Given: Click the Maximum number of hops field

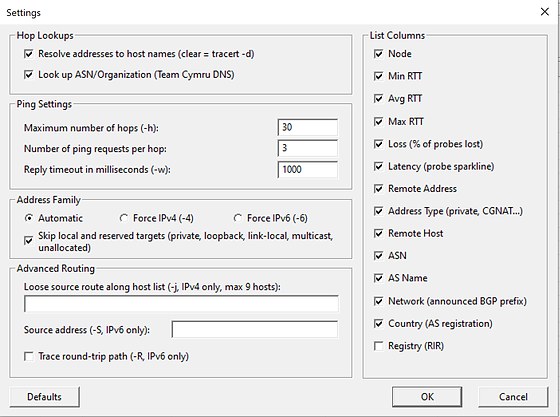Looking at the screenshot, I should pyautogui.click(x=308, y=127).
